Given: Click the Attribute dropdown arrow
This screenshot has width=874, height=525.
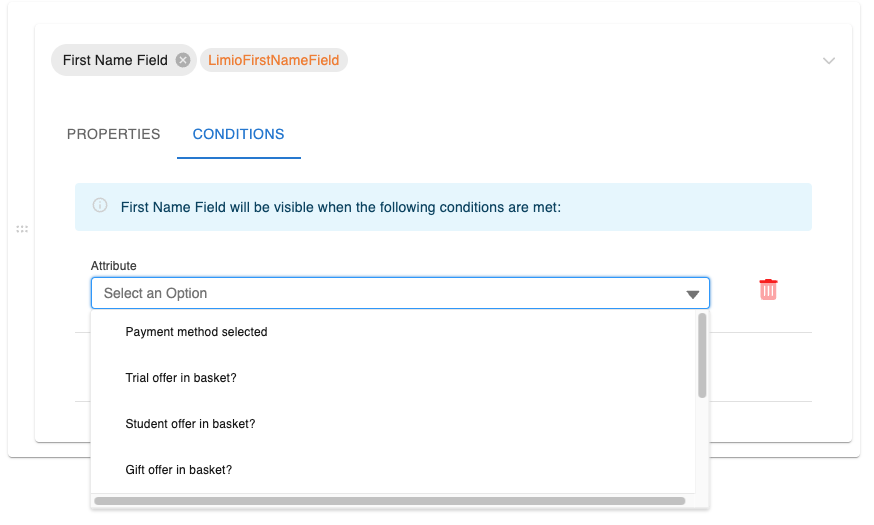Looking at the screenshot, I should point(692,294).
